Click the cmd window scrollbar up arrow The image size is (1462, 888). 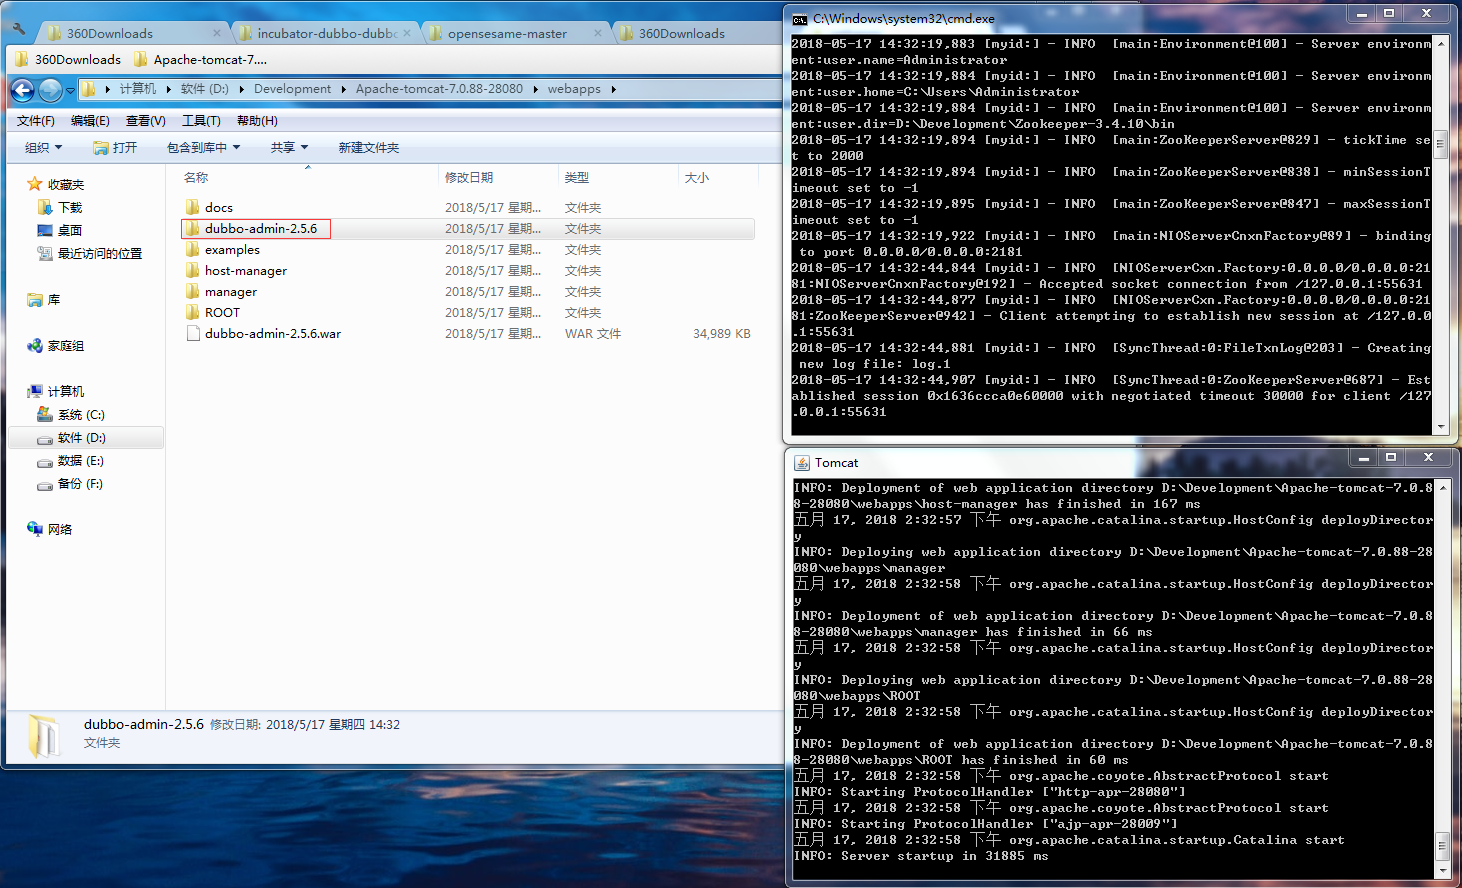click(x=1441, y=44)
